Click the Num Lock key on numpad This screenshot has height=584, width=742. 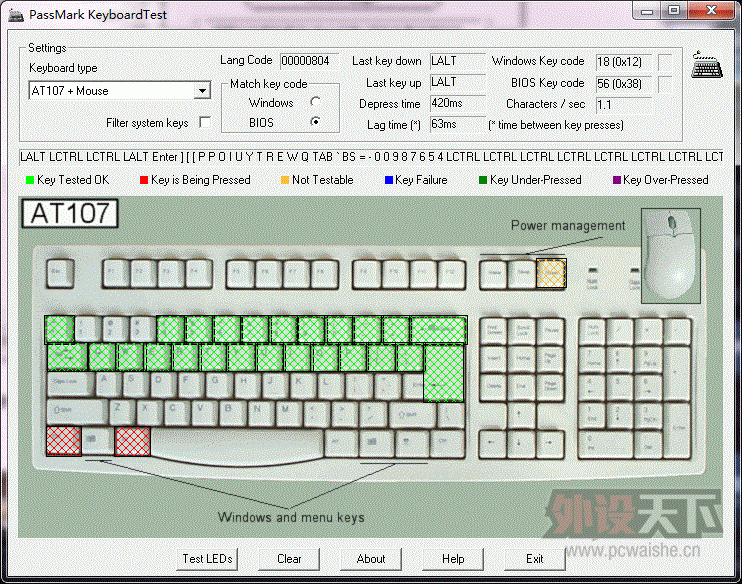593,331
